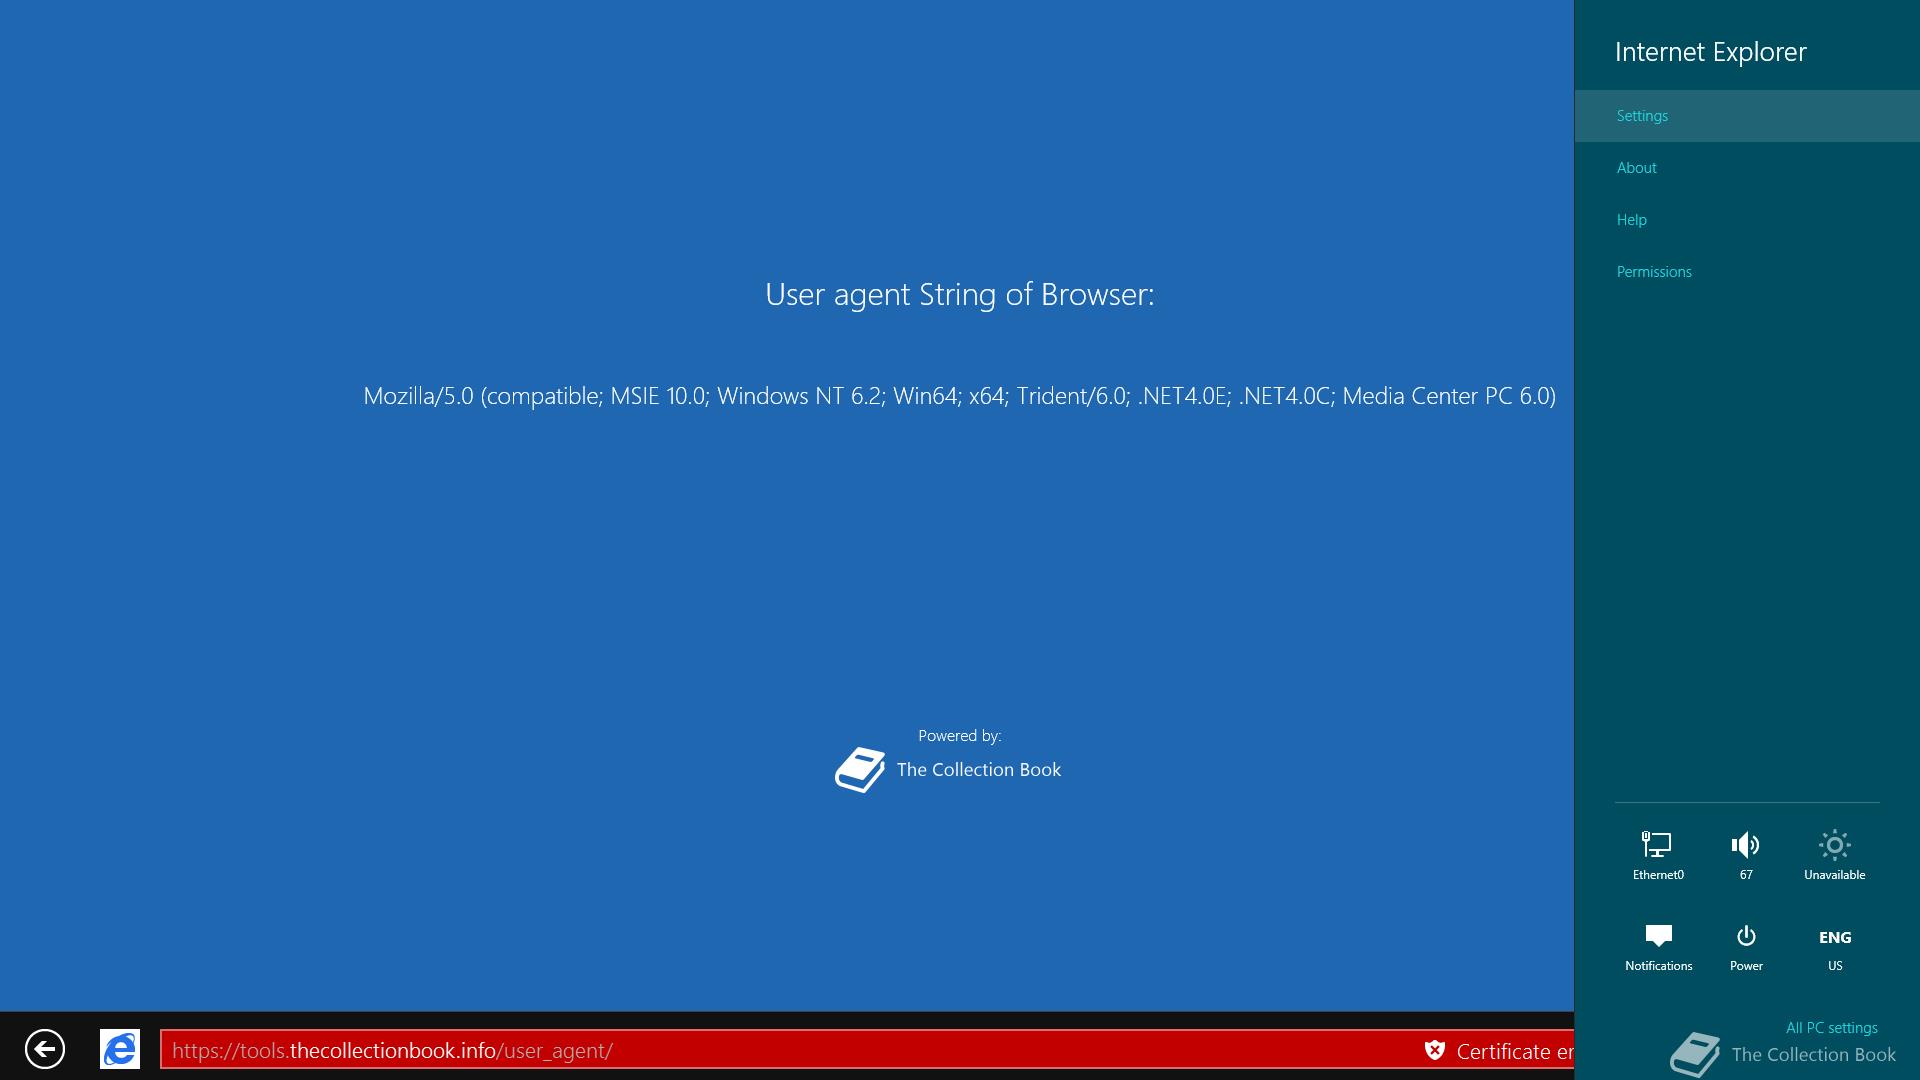The width and height of the screenshot is (1920, 1080).
Task: Open the Power options
Action: tap(1746, 947)
